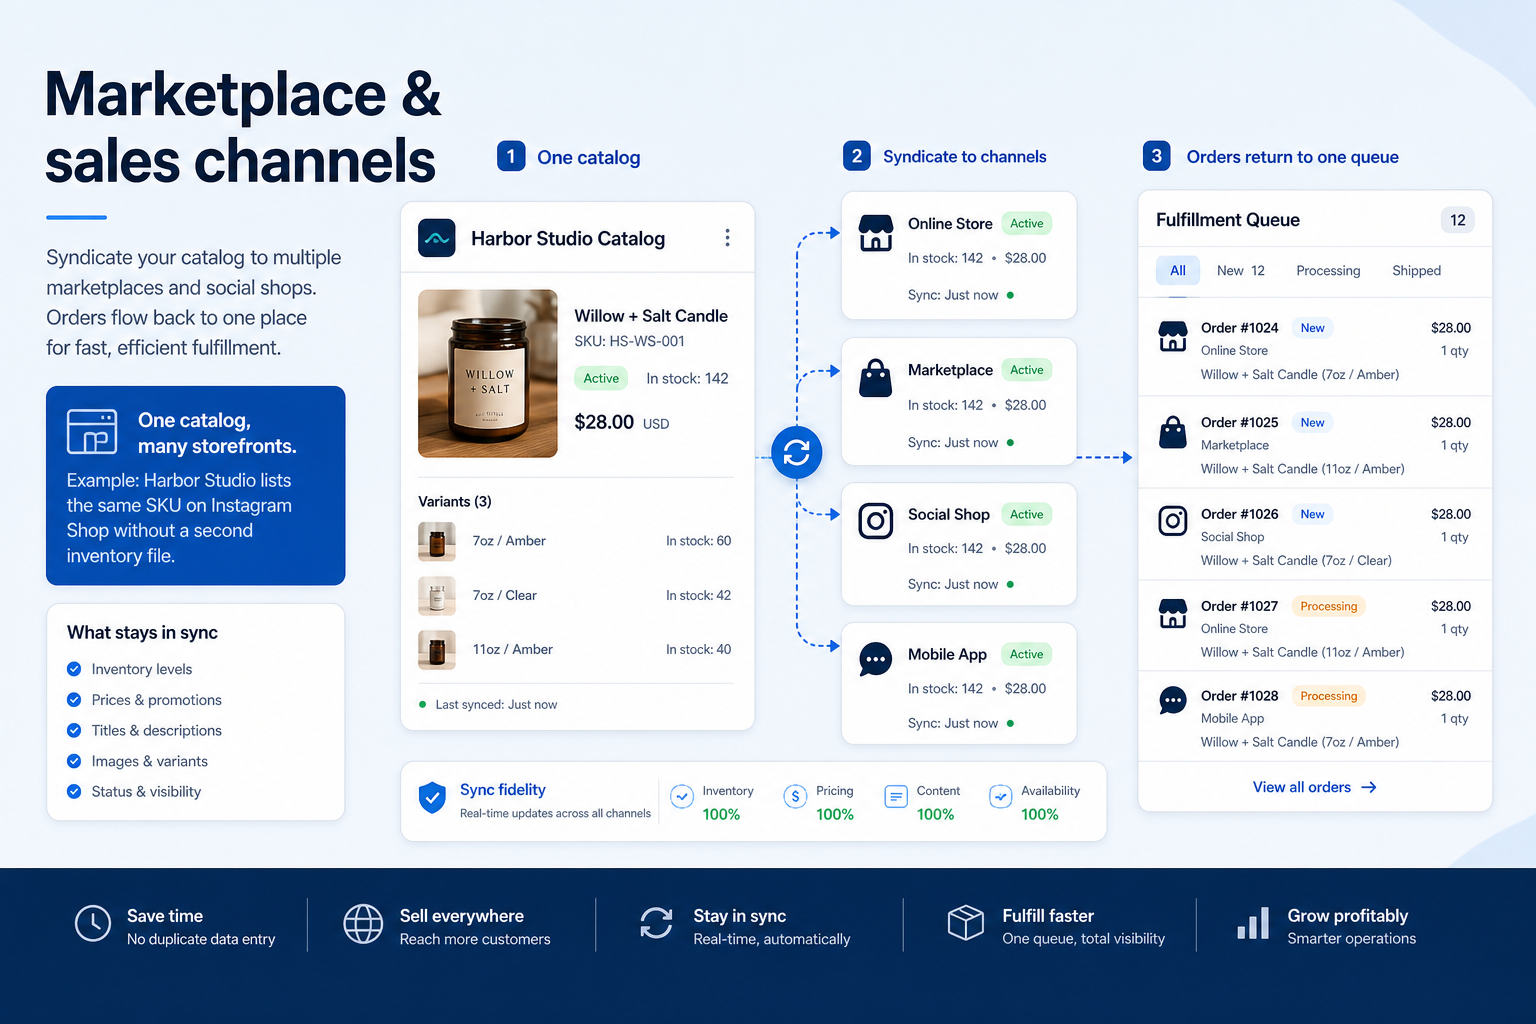Click the Marketplace channel shopping bag icon

876,378
